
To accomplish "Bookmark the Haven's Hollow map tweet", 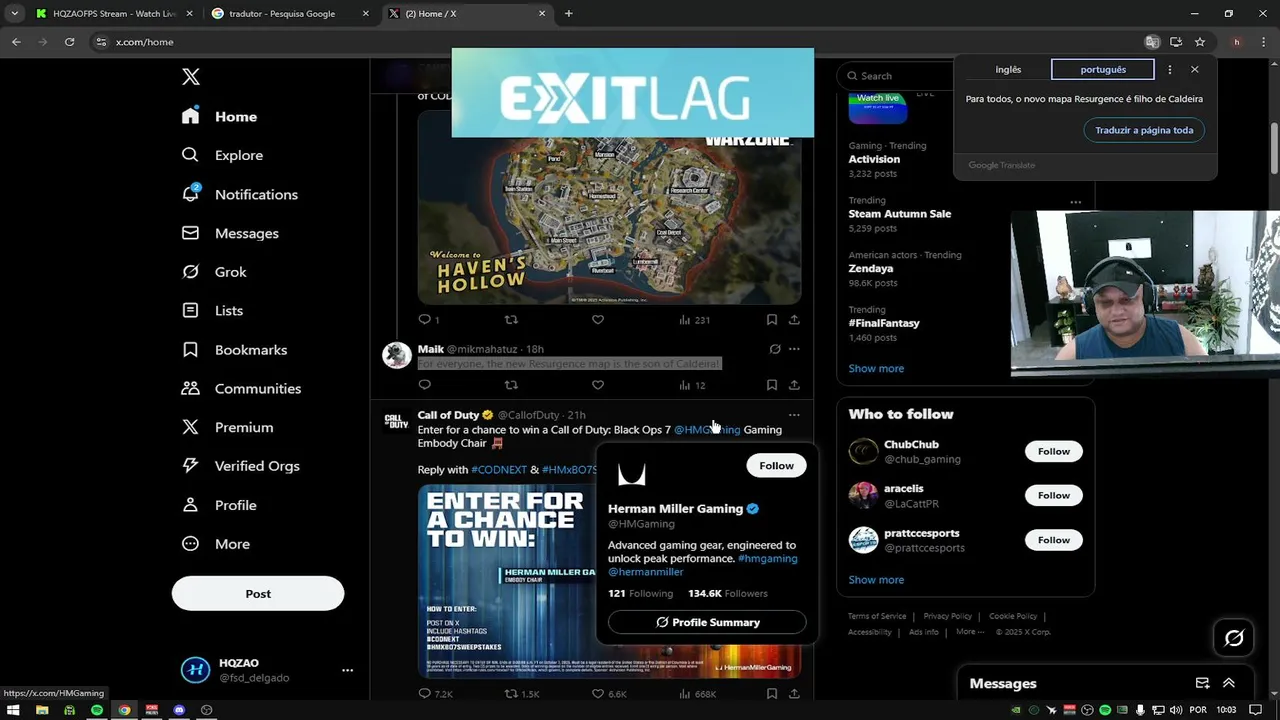I will [772, 320].
